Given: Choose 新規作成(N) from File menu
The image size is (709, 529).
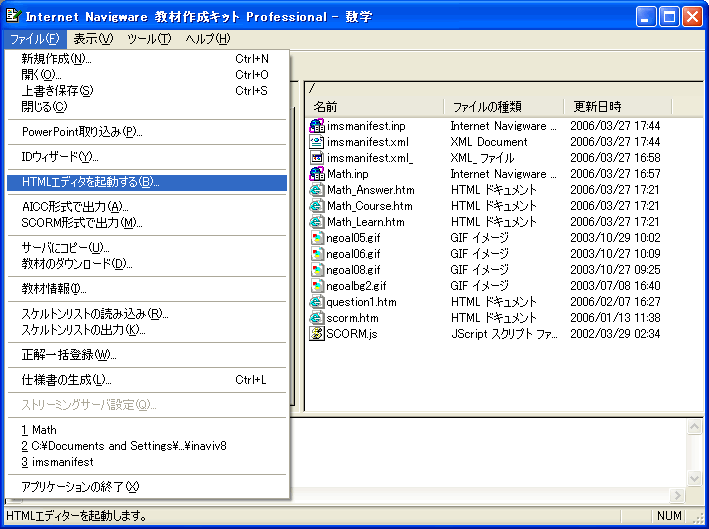Looking at the screenshot, I should (x=147, y=59).
